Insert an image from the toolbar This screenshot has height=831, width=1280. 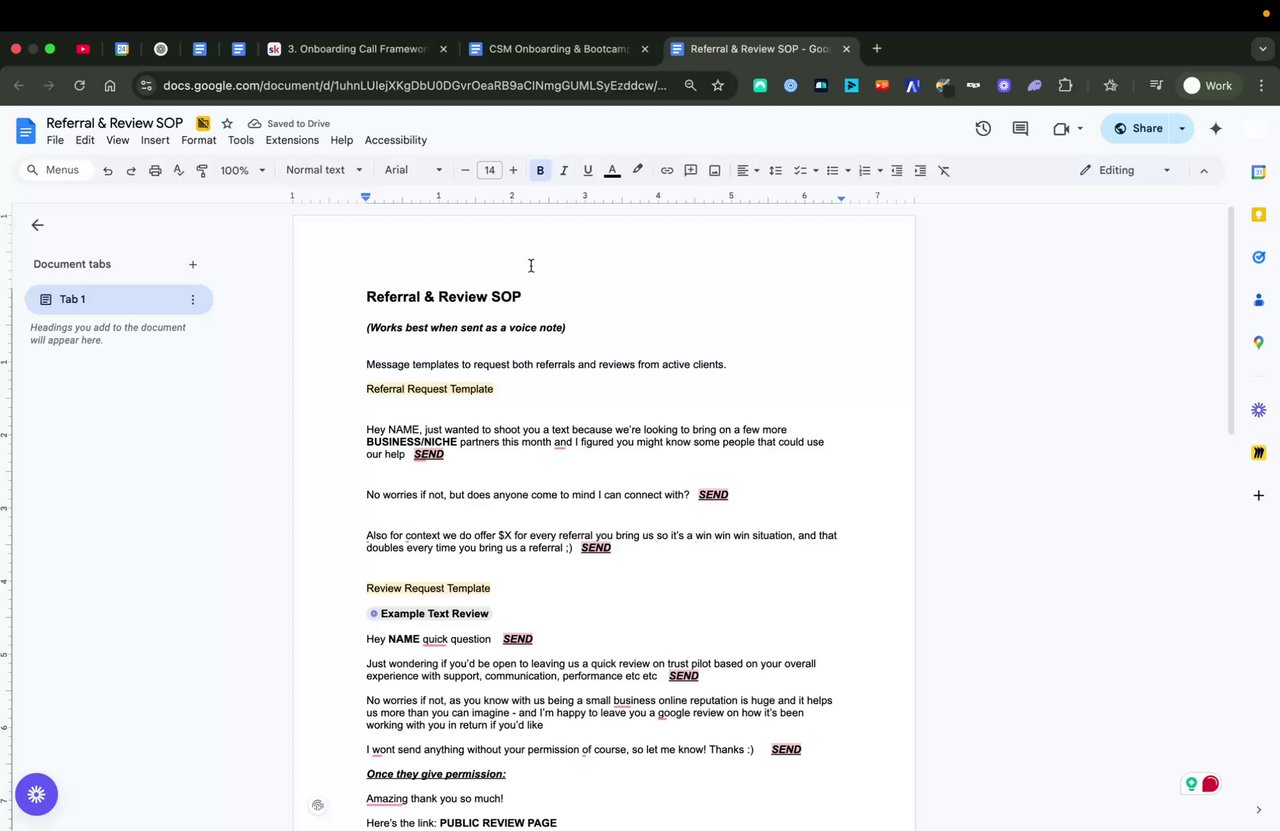(715, 171)
